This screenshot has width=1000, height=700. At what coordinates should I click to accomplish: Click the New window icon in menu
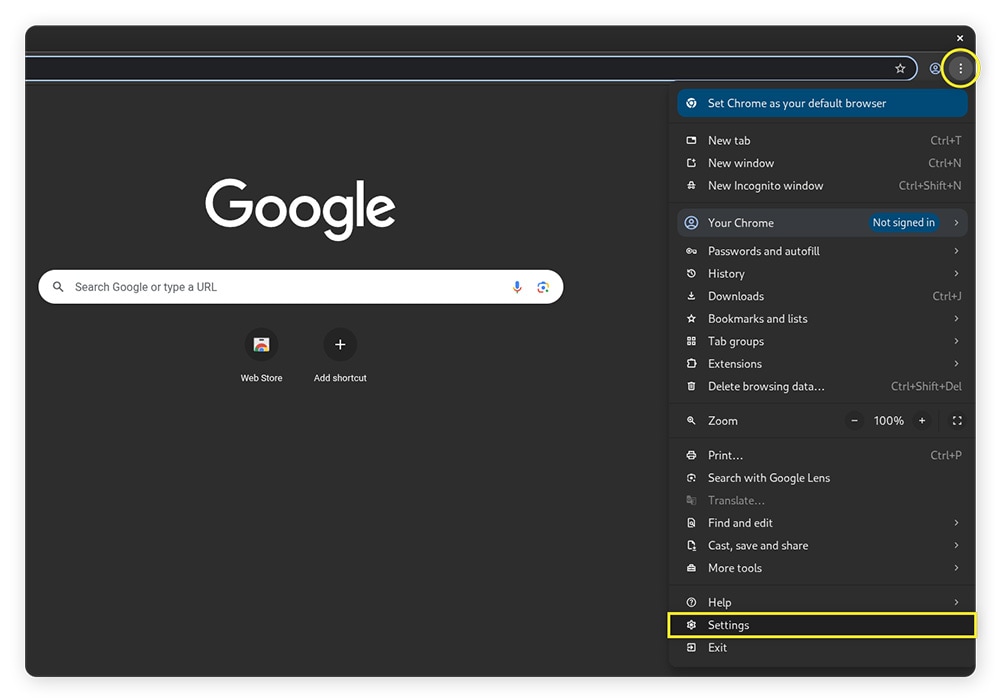click(691, 163)
